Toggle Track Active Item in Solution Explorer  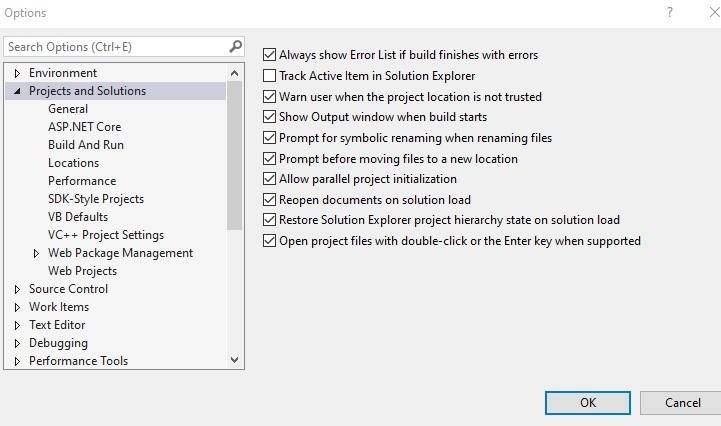269,76
